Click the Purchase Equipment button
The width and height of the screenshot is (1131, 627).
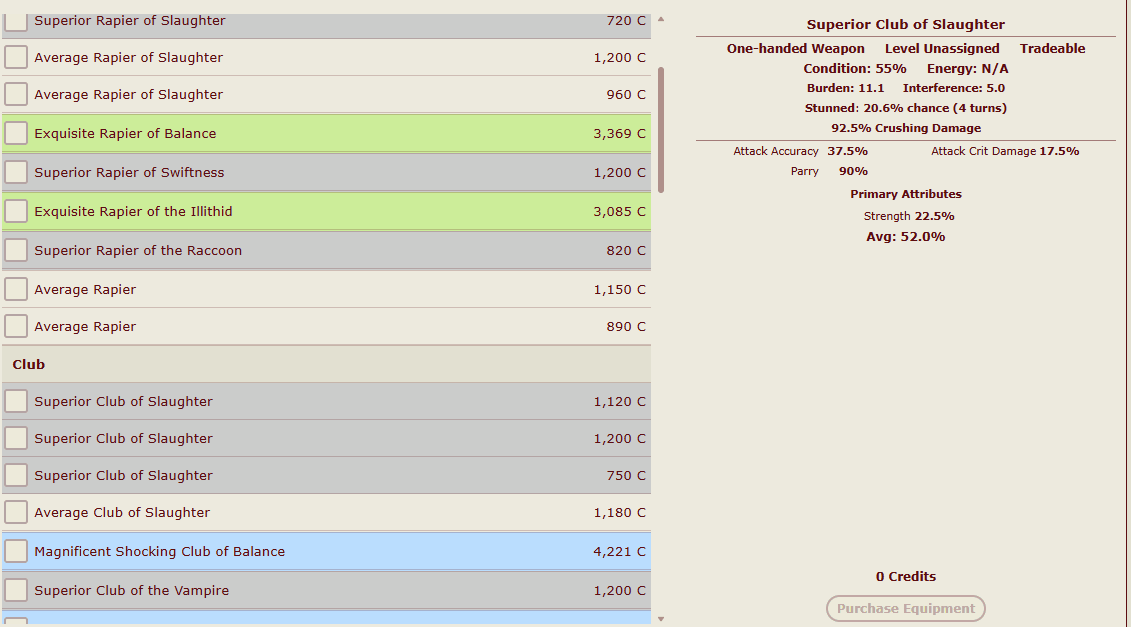coord(905,608)
